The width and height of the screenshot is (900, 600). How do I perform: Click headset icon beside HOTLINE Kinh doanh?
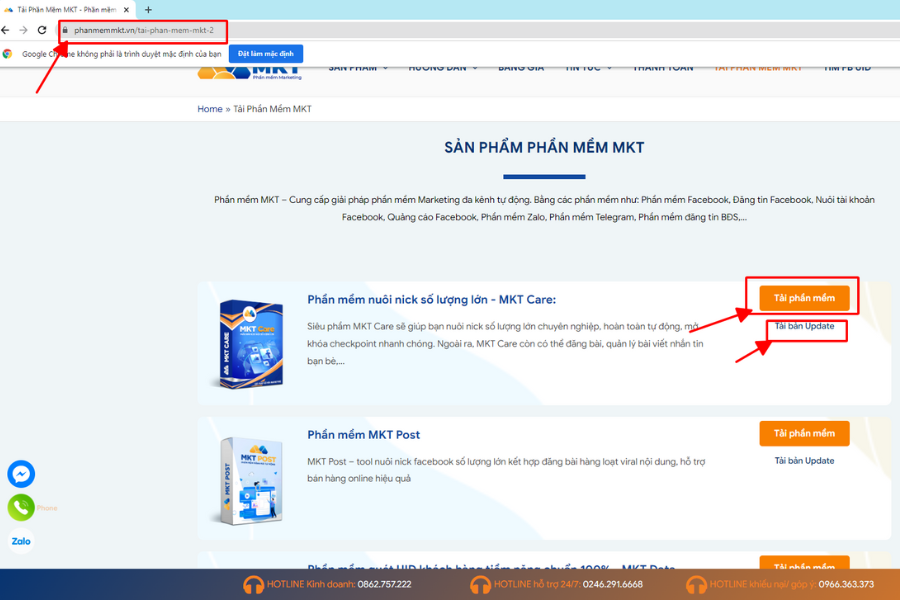pyautogui.click(x=252, y=584)
